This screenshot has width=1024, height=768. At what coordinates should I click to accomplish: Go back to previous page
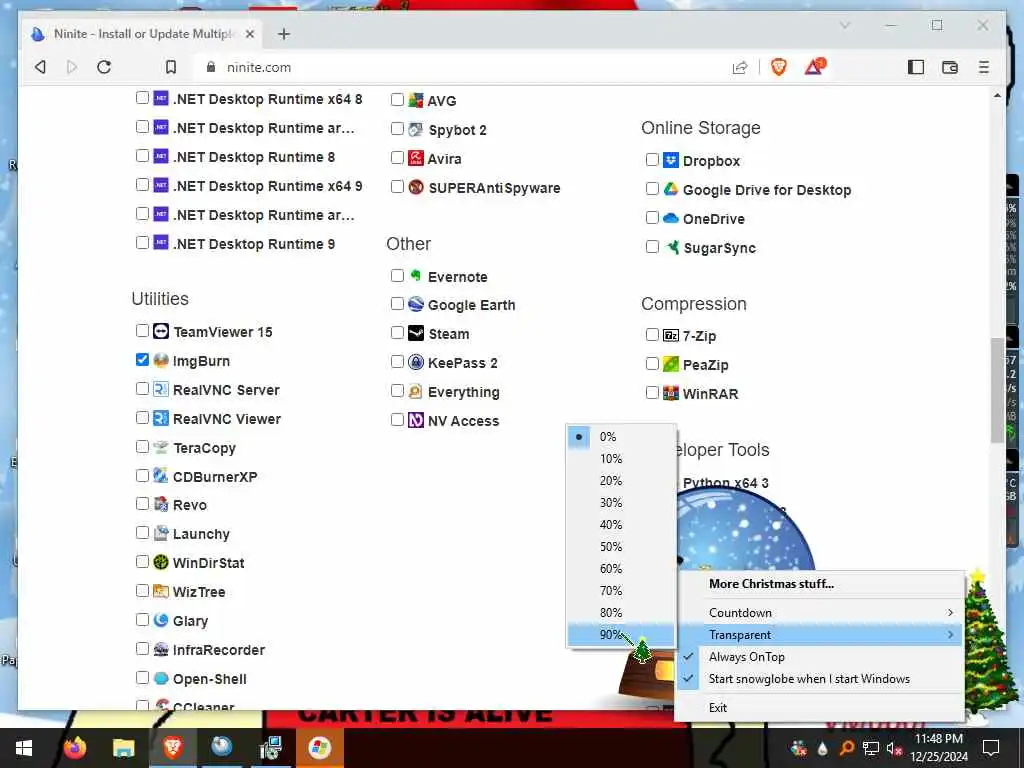[x=40, y=67]
